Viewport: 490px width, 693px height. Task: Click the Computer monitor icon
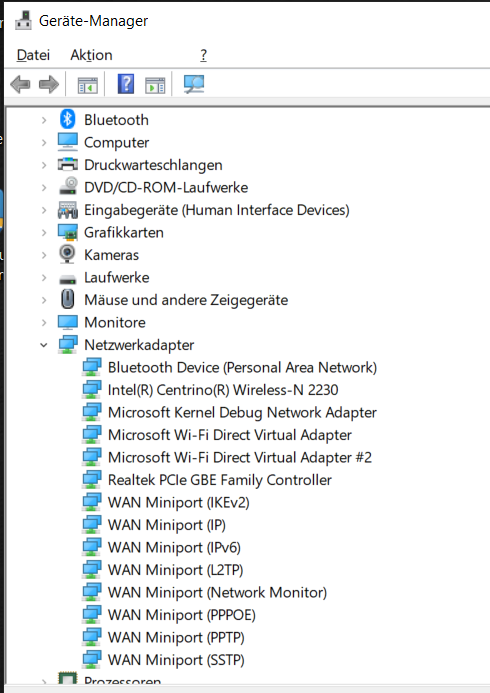point(68,142)
